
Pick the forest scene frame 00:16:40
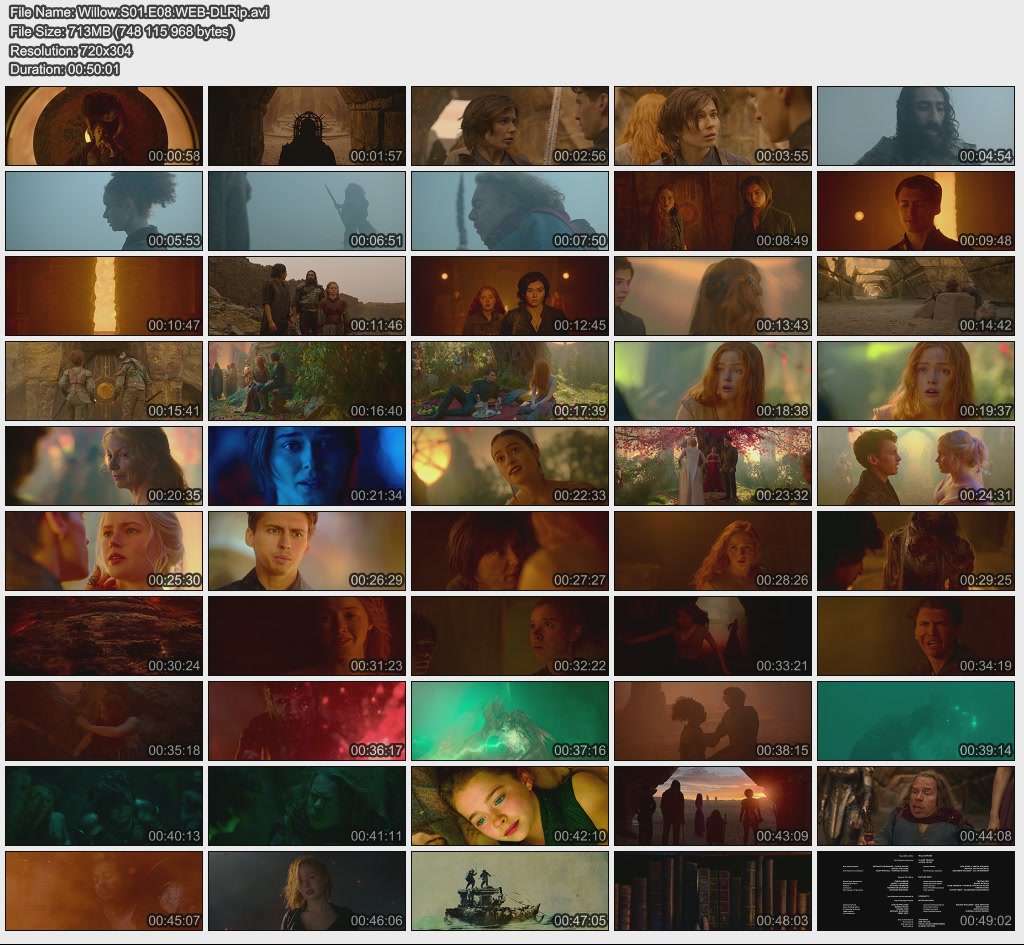point(307,381)
